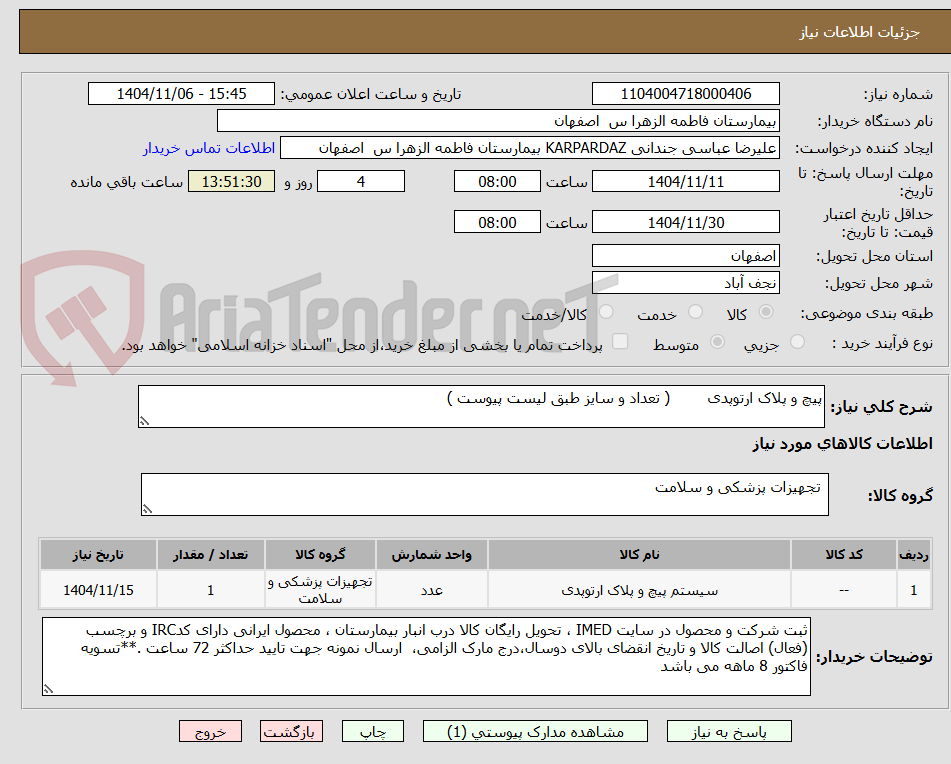The height and width of the screenshot is (764, 951).
Task: Click the buyer notes text area
Action: pyautogui.click(x=426, y=657)
